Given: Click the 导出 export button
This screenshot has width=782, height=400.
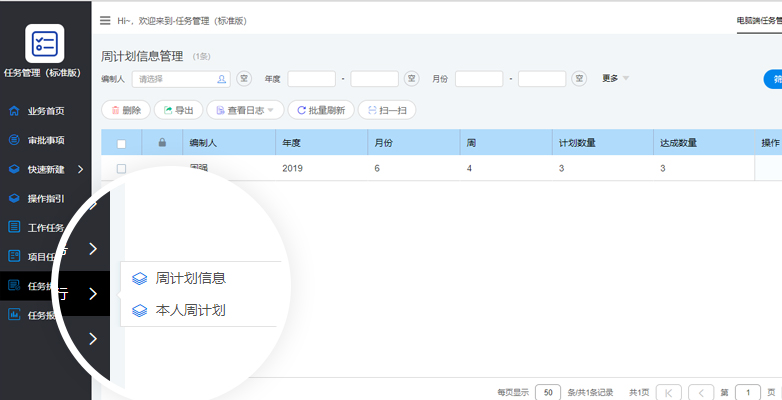Looking at the screenshot, I should pyautogui.click(x=179, y=111).
